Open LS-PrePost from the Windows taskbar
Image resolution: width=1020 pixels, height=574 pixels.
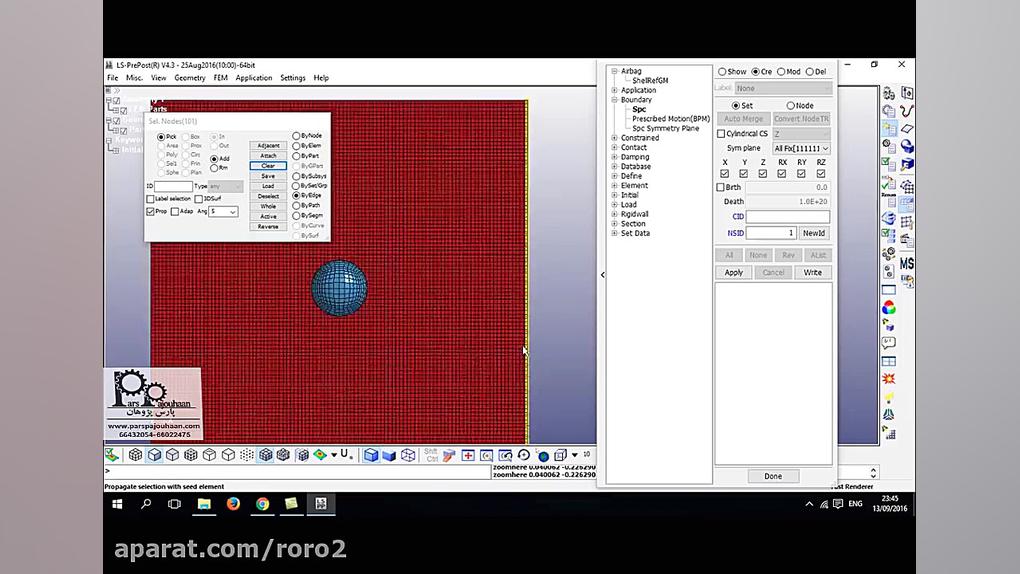321,504
